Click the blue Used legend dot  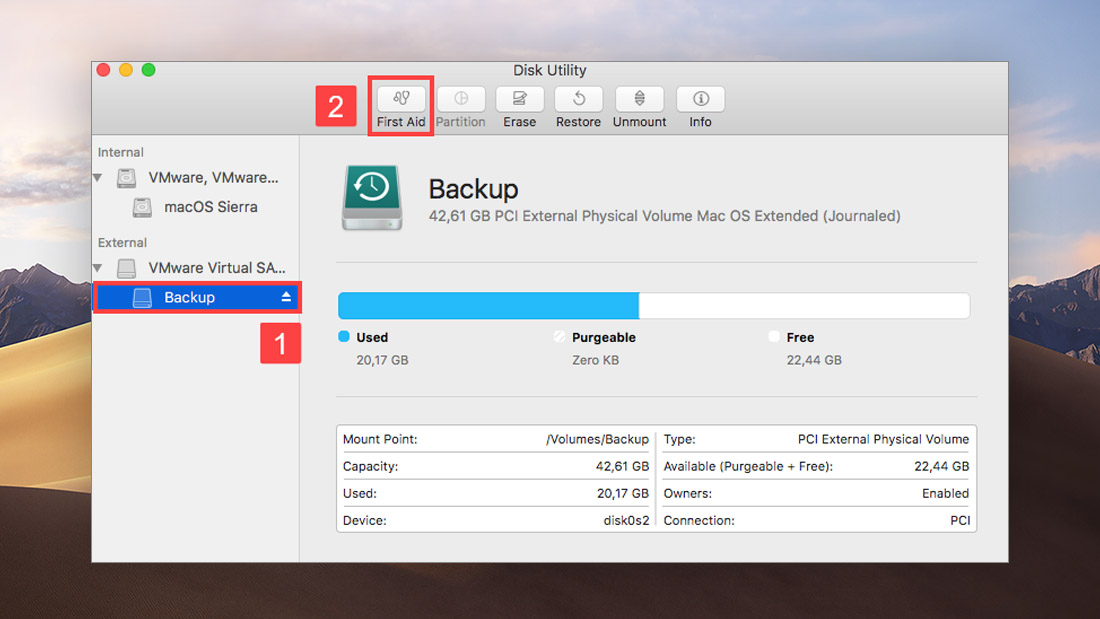(x=344, y=336)
